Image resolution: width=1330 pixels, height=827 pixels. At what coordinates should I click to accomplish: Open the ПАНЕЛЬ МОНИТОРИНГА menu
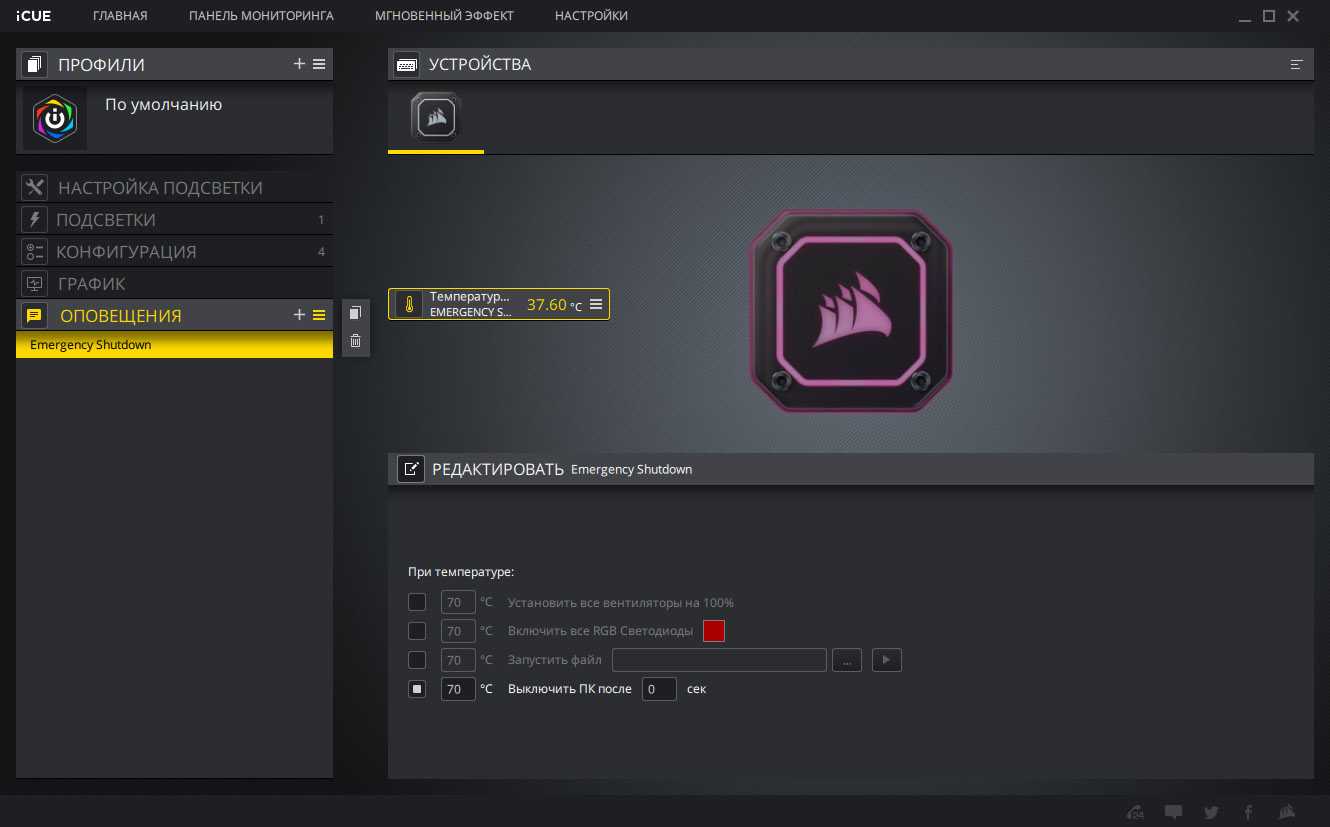[261, 16]
